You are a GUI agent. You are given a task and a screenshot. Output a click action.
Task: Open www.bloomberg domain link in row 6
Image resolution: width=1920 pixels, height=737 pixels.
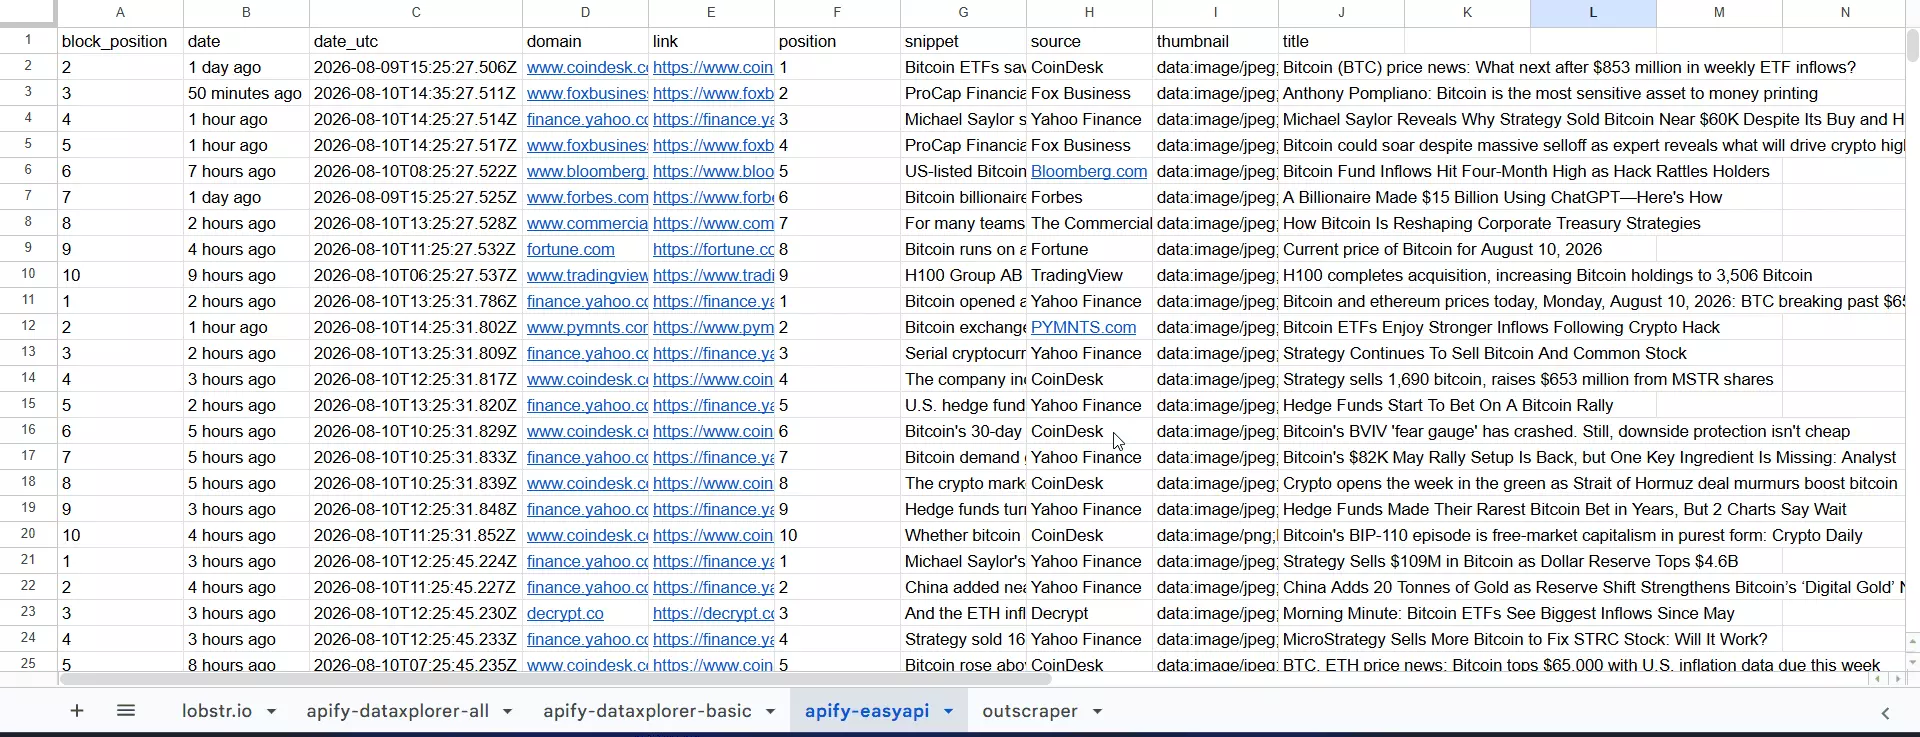(586, 171)
